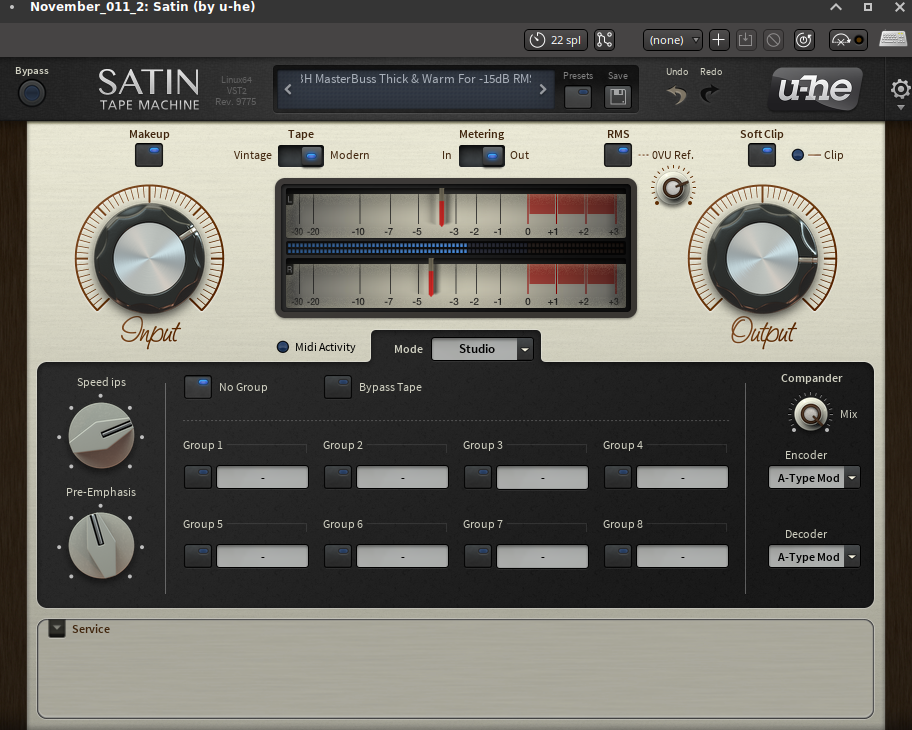Open the Presets browser button

578,97
